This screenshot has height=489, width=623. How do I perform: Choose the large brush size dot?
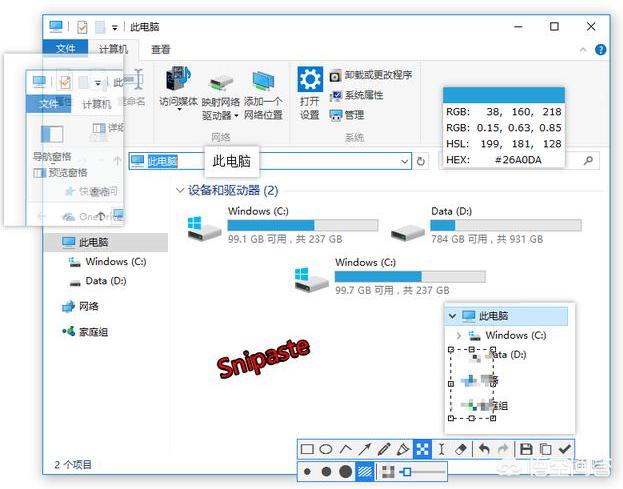[x=346, y=472]
